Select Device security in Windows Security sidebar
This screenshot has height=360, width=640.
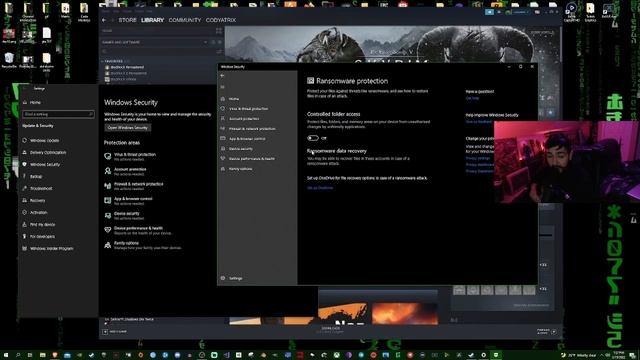click(x=240, y=149)
